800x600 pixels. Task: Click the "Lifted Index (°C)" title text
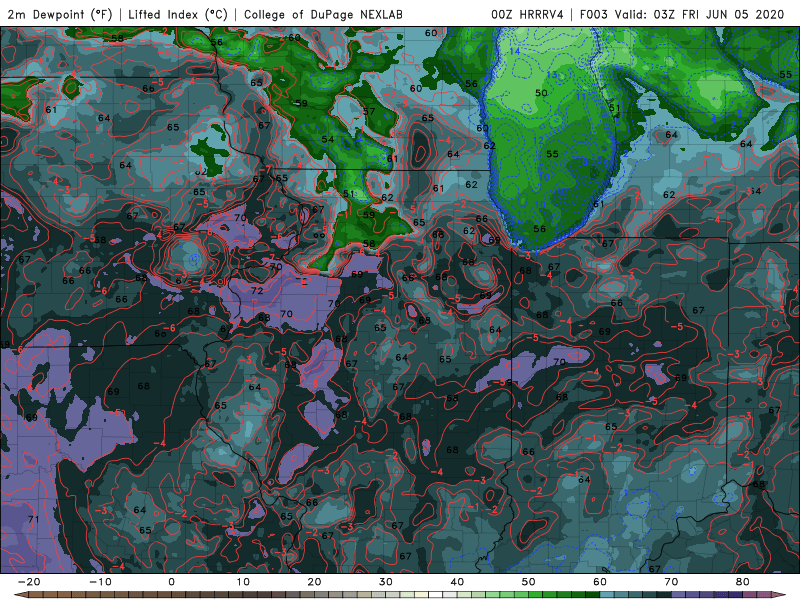coord(178,14)
